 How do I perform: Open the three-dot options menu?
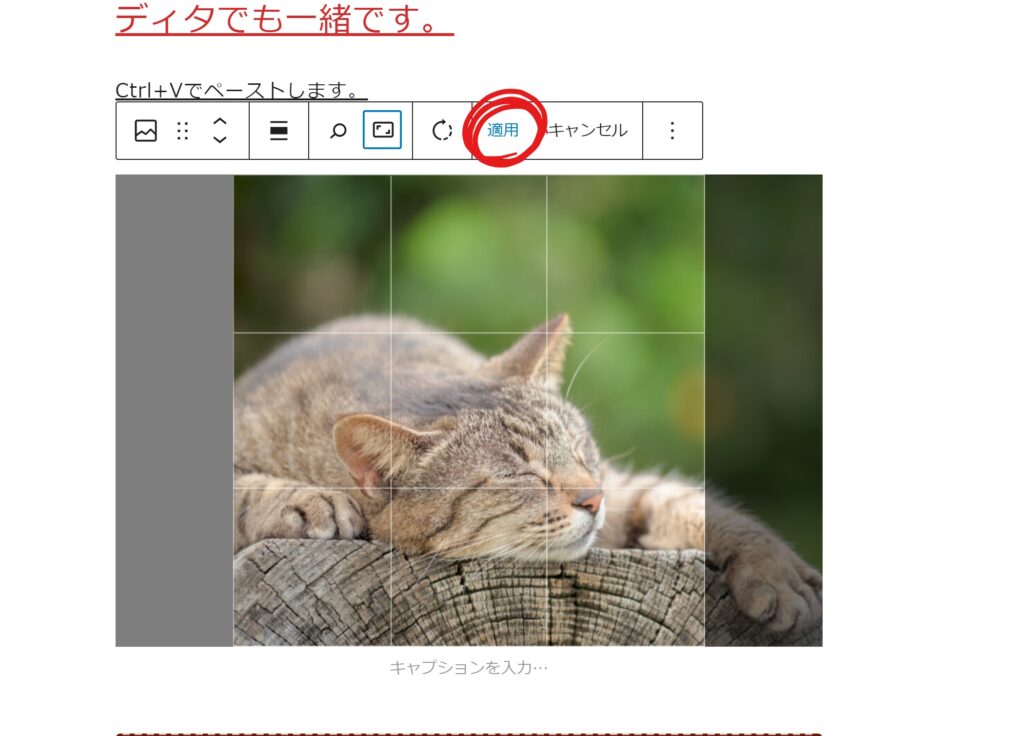pos(672,131)
